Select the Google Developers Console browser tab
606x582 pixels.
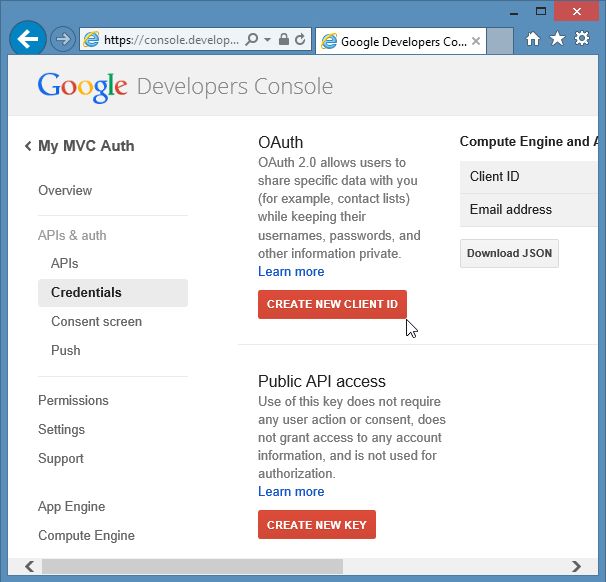coord(401,41)
